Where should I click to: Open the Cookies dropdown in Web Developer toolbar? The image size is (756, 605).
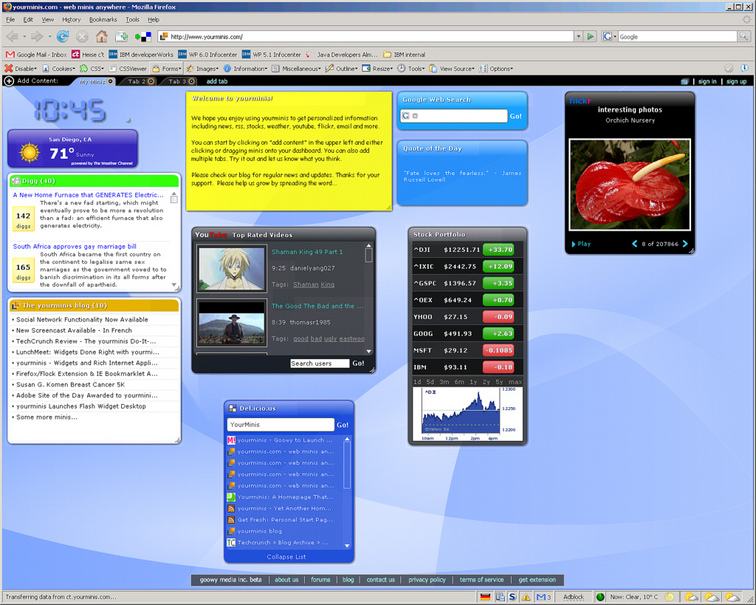pos(58,68)
